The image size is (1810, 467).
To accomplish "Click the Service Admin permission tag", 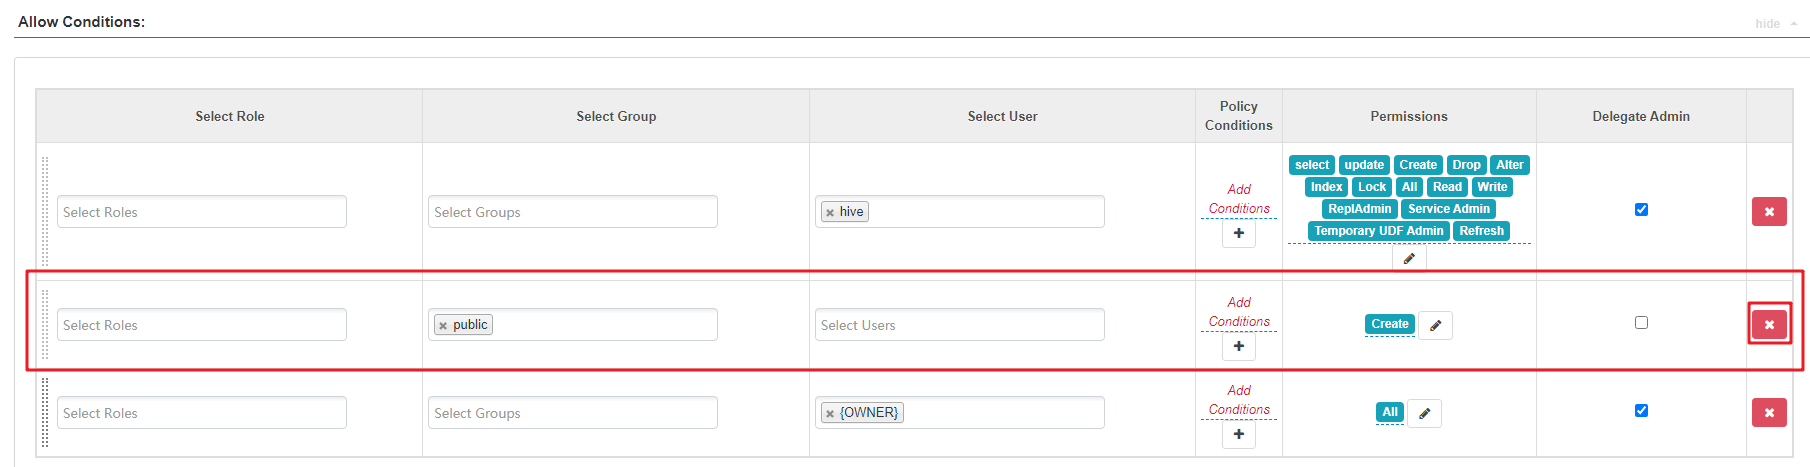I will 1449,209.
